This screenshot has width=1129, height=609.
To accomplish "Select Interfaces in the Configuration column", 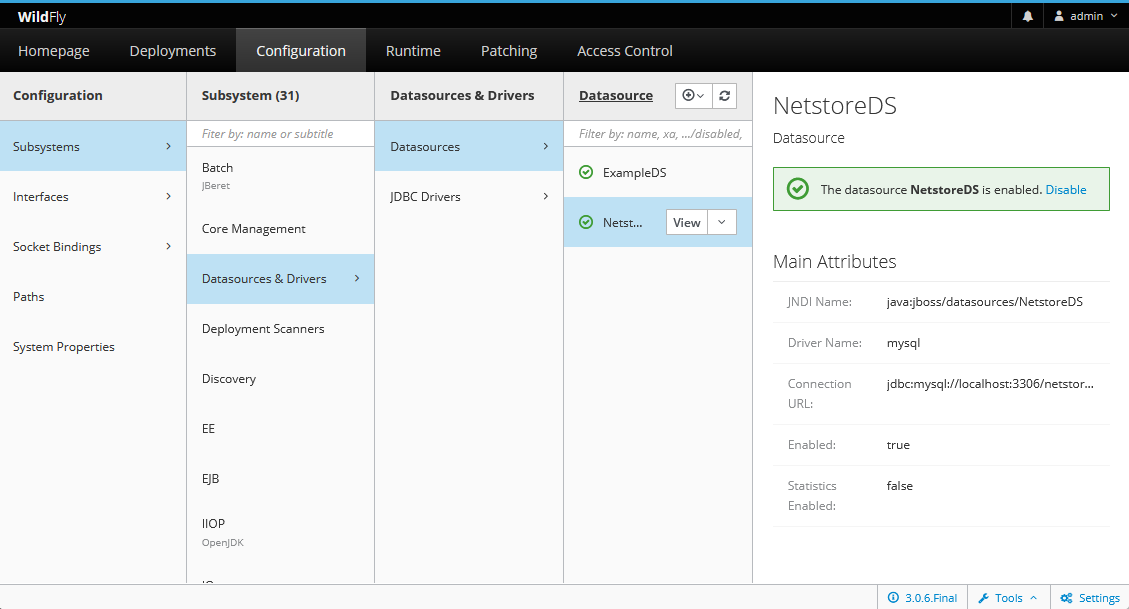I will coord(93,197).
